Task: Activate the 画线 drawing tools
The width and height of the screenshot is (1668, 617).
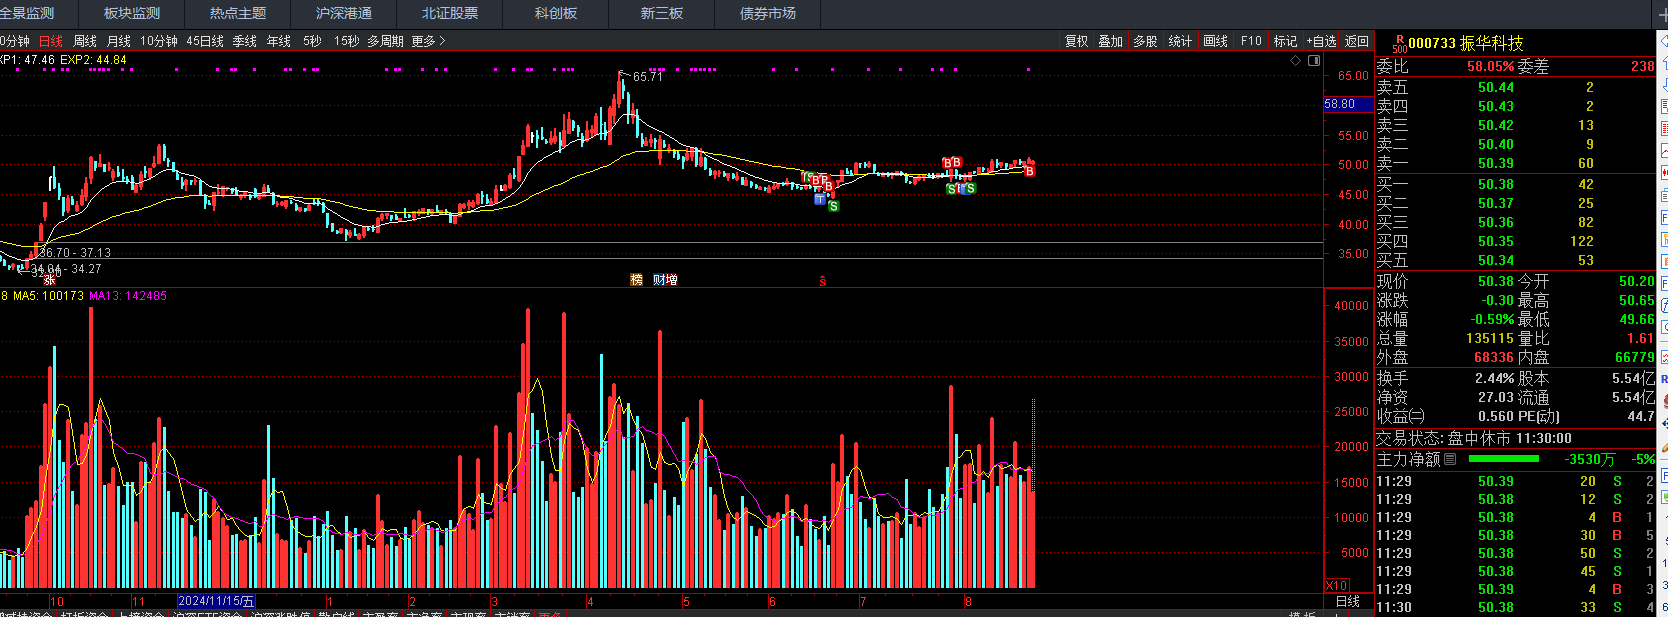Action: click(1216, 41)
